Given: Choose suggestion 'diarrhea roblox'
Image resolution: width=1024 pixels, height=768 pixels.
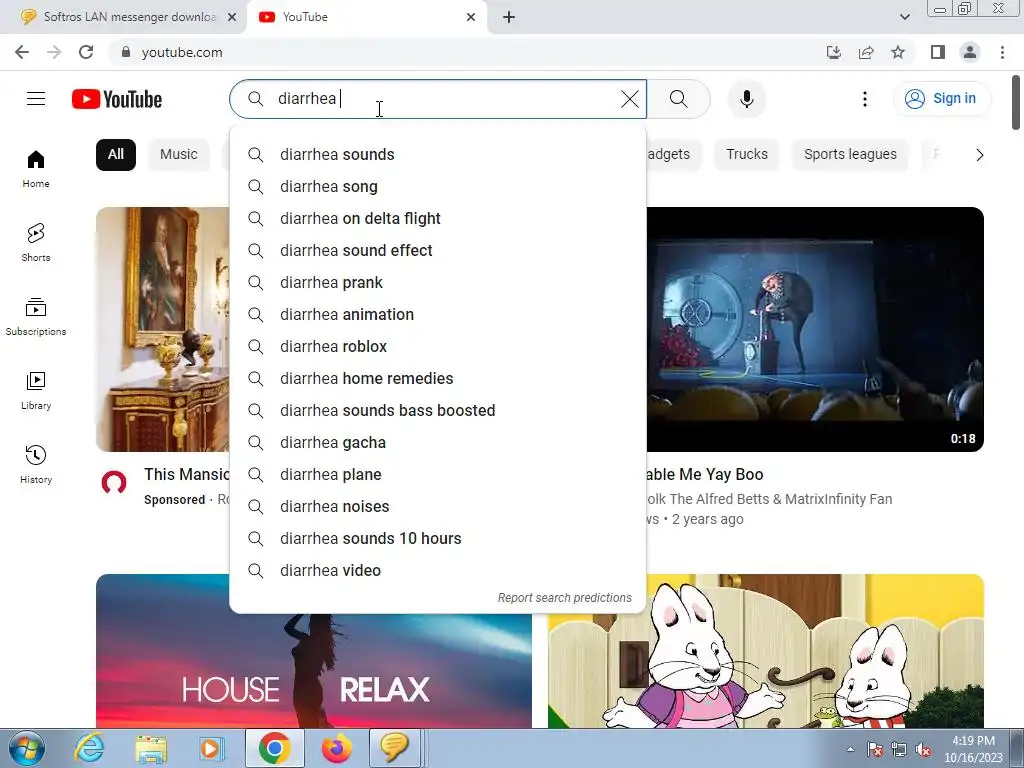Looking at the screenshot, I should [438, 347].
